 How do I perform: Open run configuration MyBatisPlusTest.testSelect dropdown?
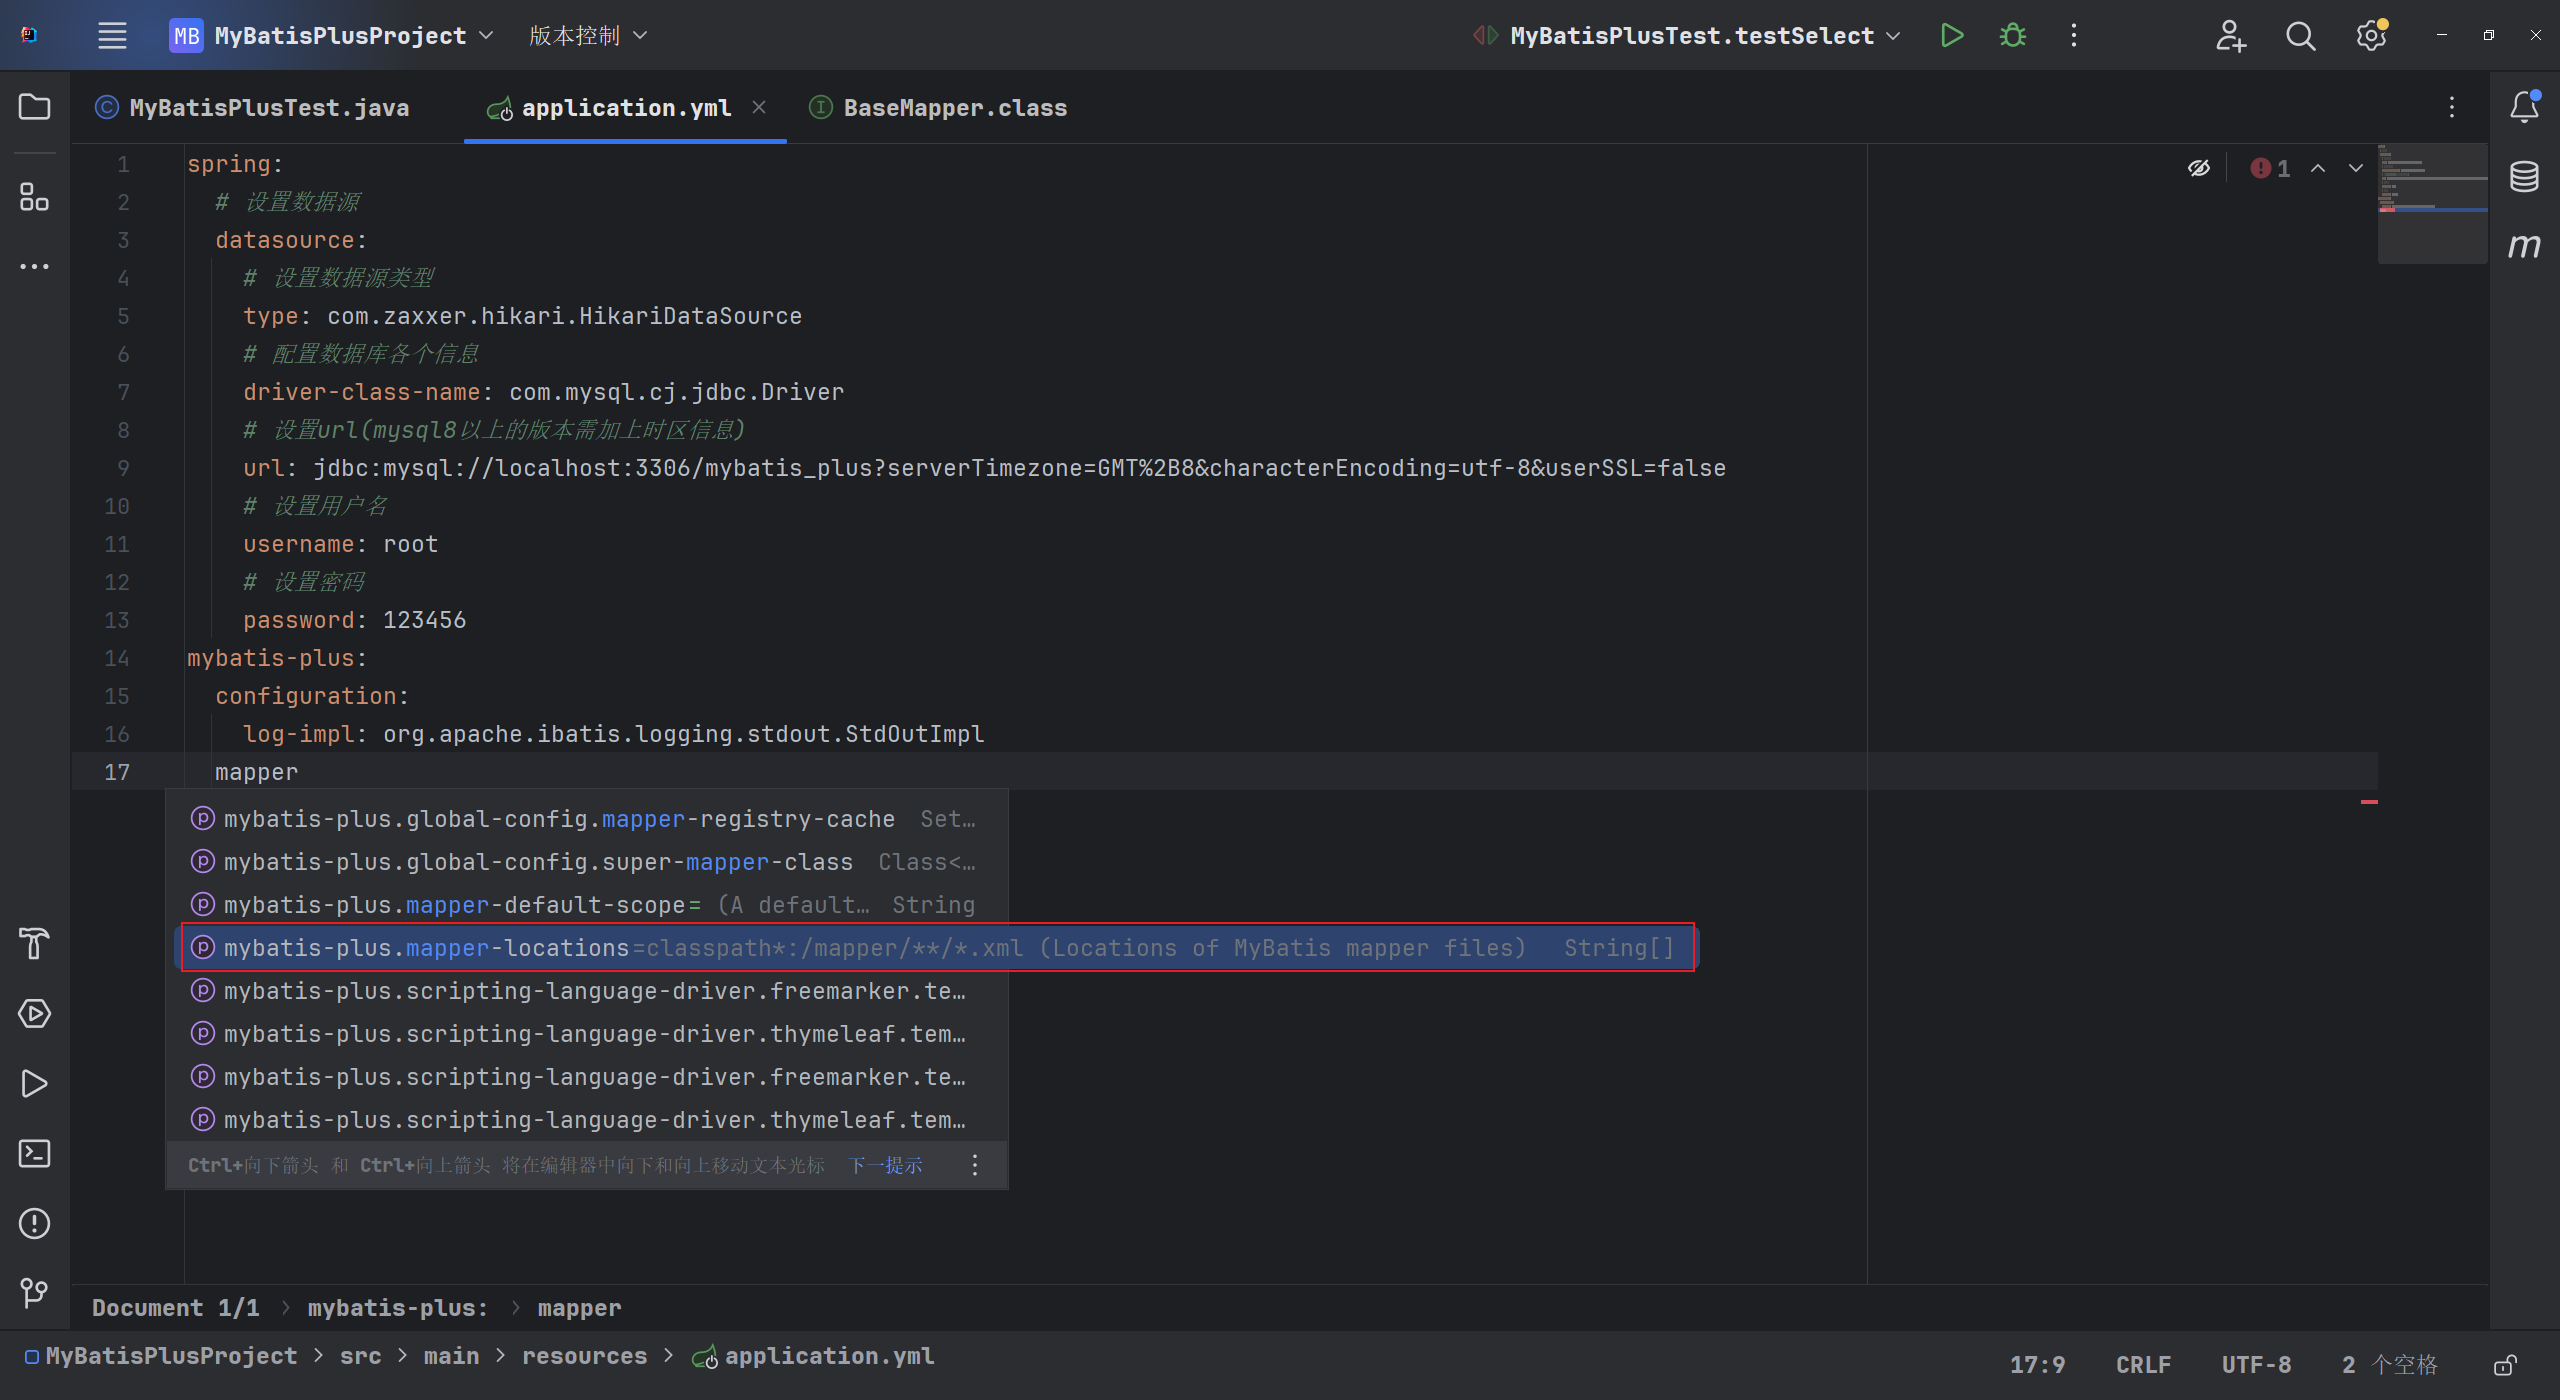pos(1686,36)
